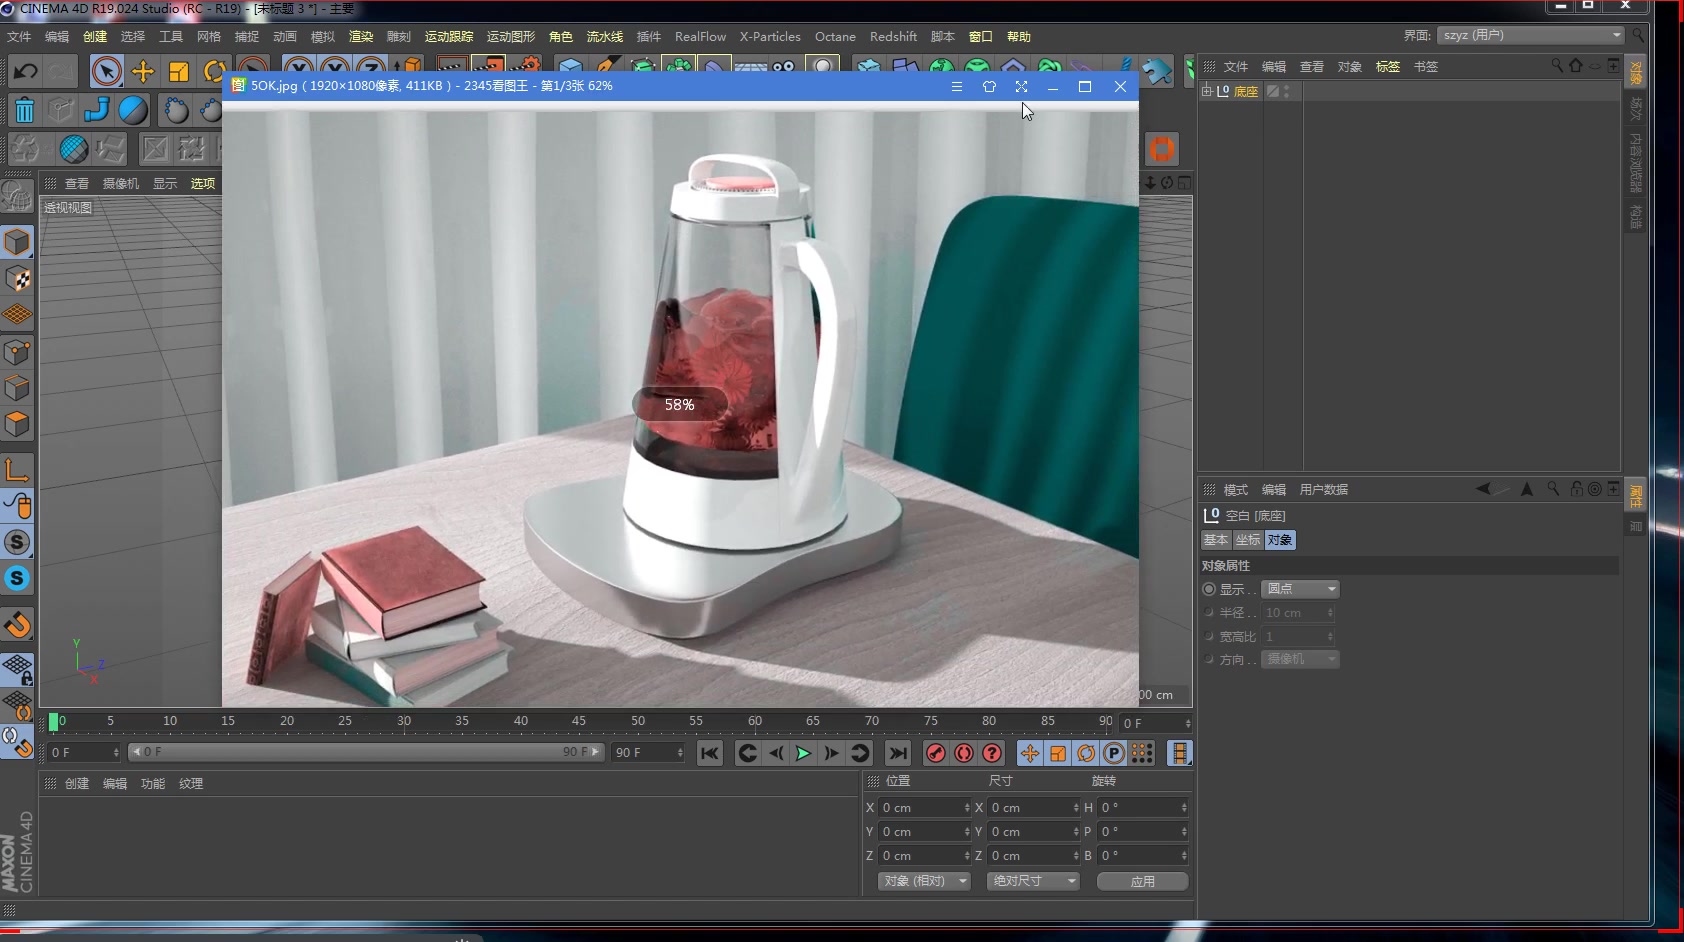1684x942 pixels.
Task: Click the Undo arrow icon in the top toolbar
Action: pos(24,71)
